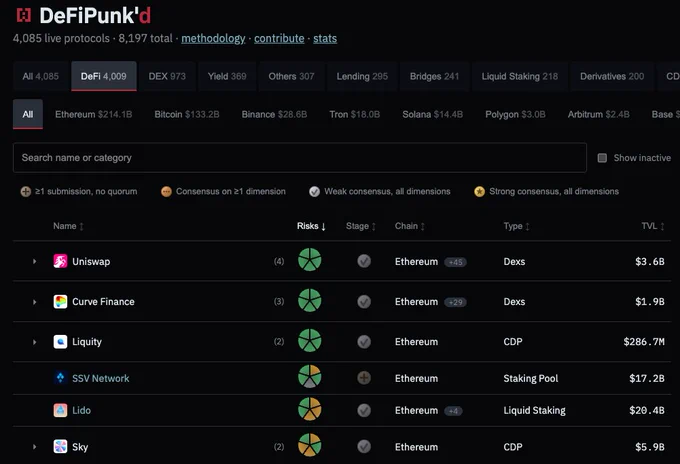680x464 pixels.
Task: Click the consensus on ≥1 dimension legend icon
Action: (166, 191)
